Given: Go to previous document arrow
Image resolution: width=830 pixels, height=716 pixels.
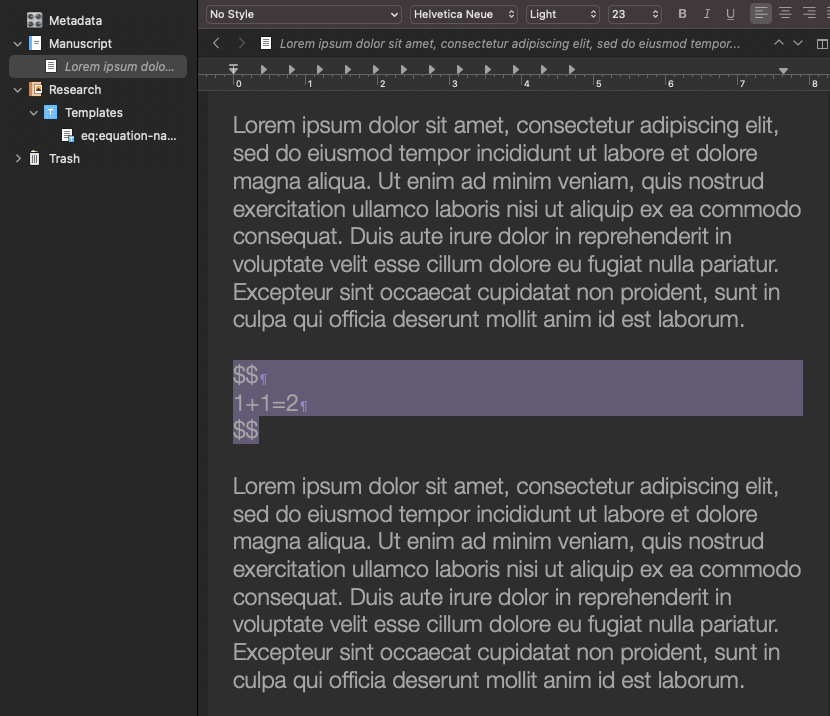Looking at the screenshot, I should (779, 43).
